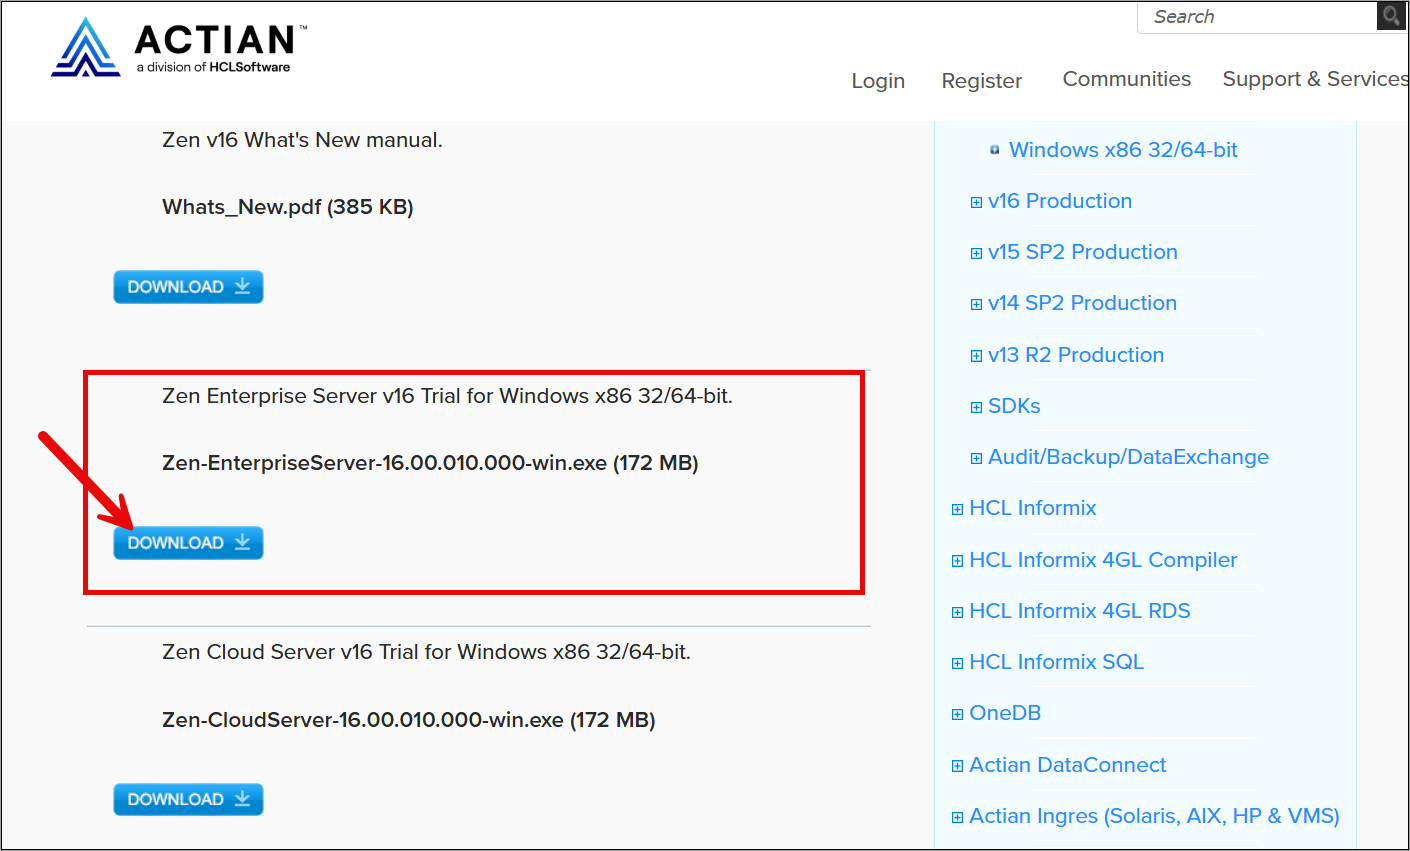Screen dimensions: 1410x851
Task: Download Whats_New.pdf file
Action: [x=188, y=287]
